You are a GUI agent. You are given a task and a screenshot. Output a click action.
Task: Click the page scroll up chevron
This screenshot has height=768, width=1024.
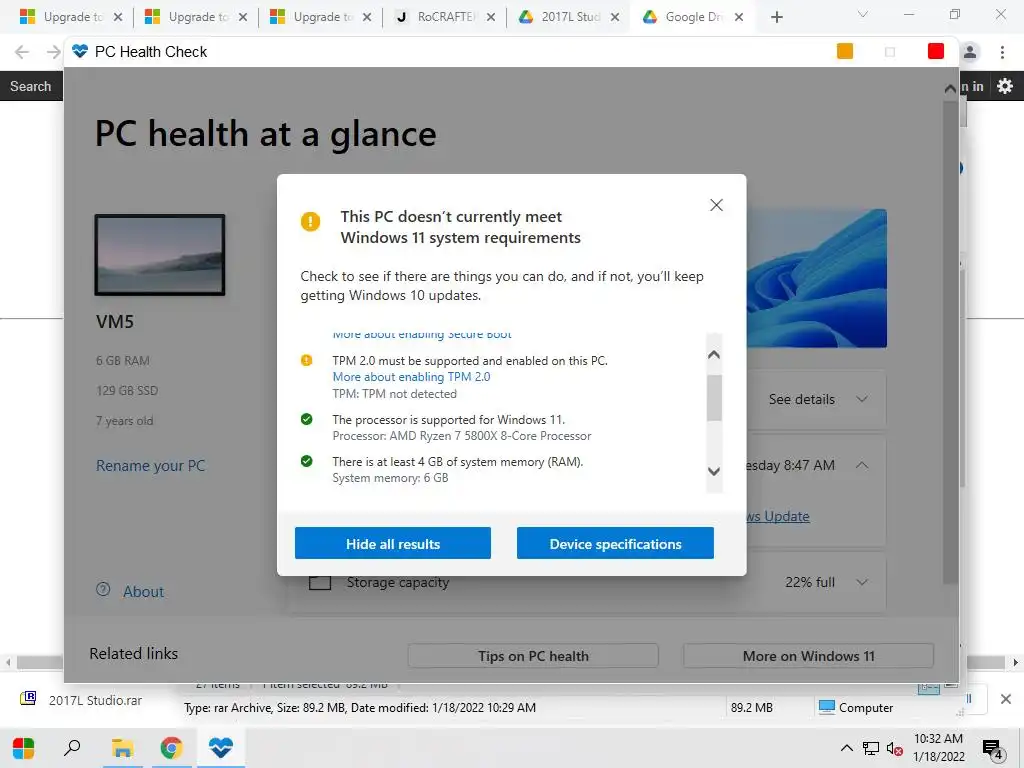(950, 88)
